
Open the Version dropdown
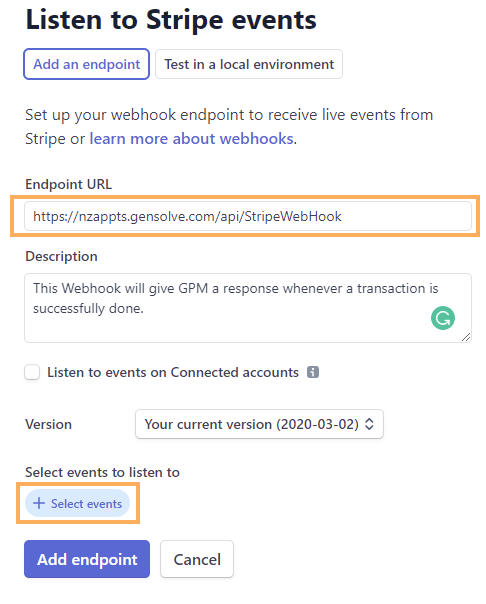259,424
